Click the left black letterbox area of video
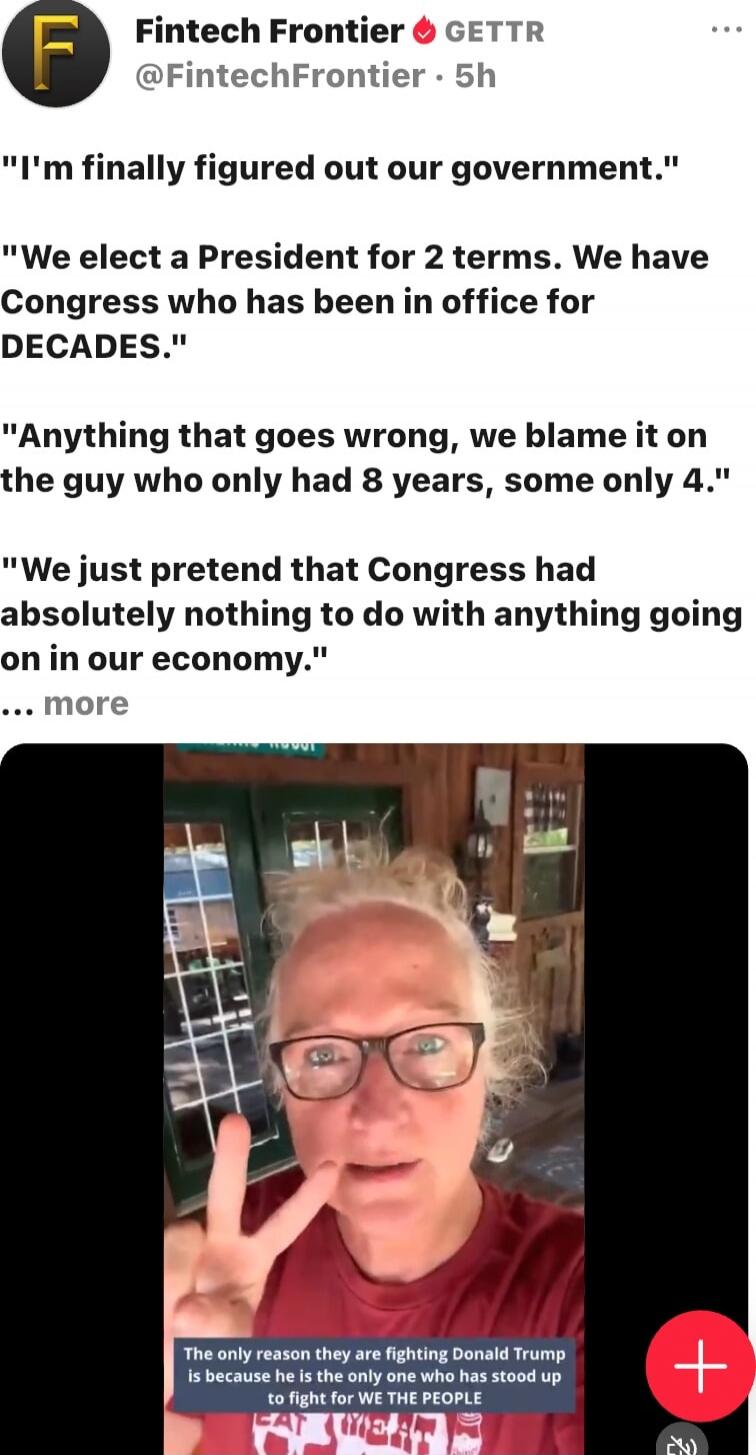The image size is (756, 1455). [82, 1098]
